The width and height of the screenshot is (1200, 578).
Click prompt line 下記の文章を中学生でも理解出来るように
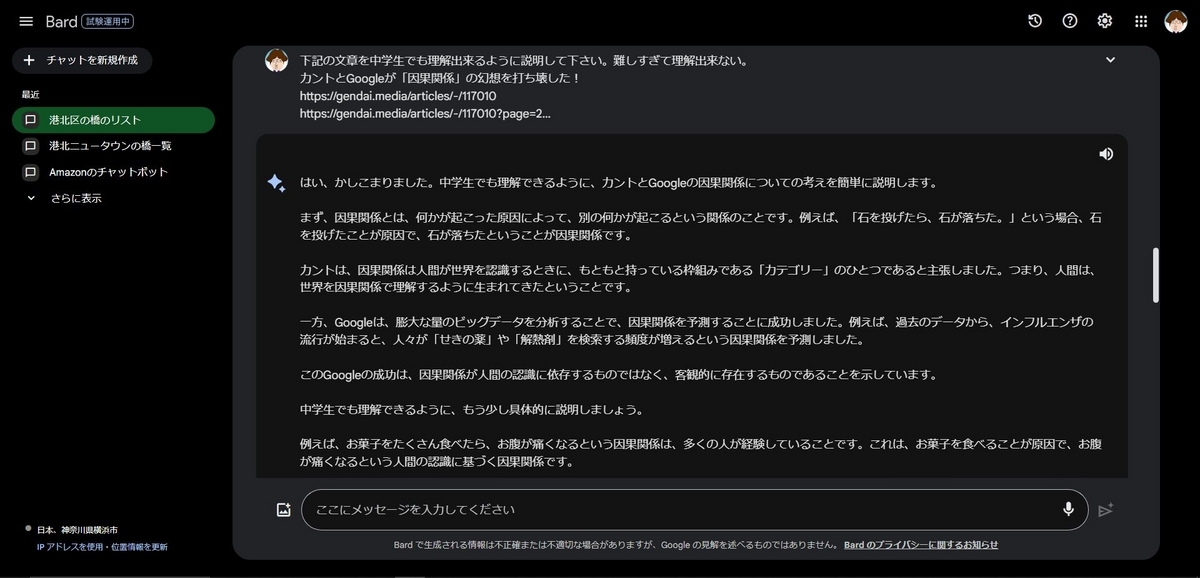tap(525, 60)
